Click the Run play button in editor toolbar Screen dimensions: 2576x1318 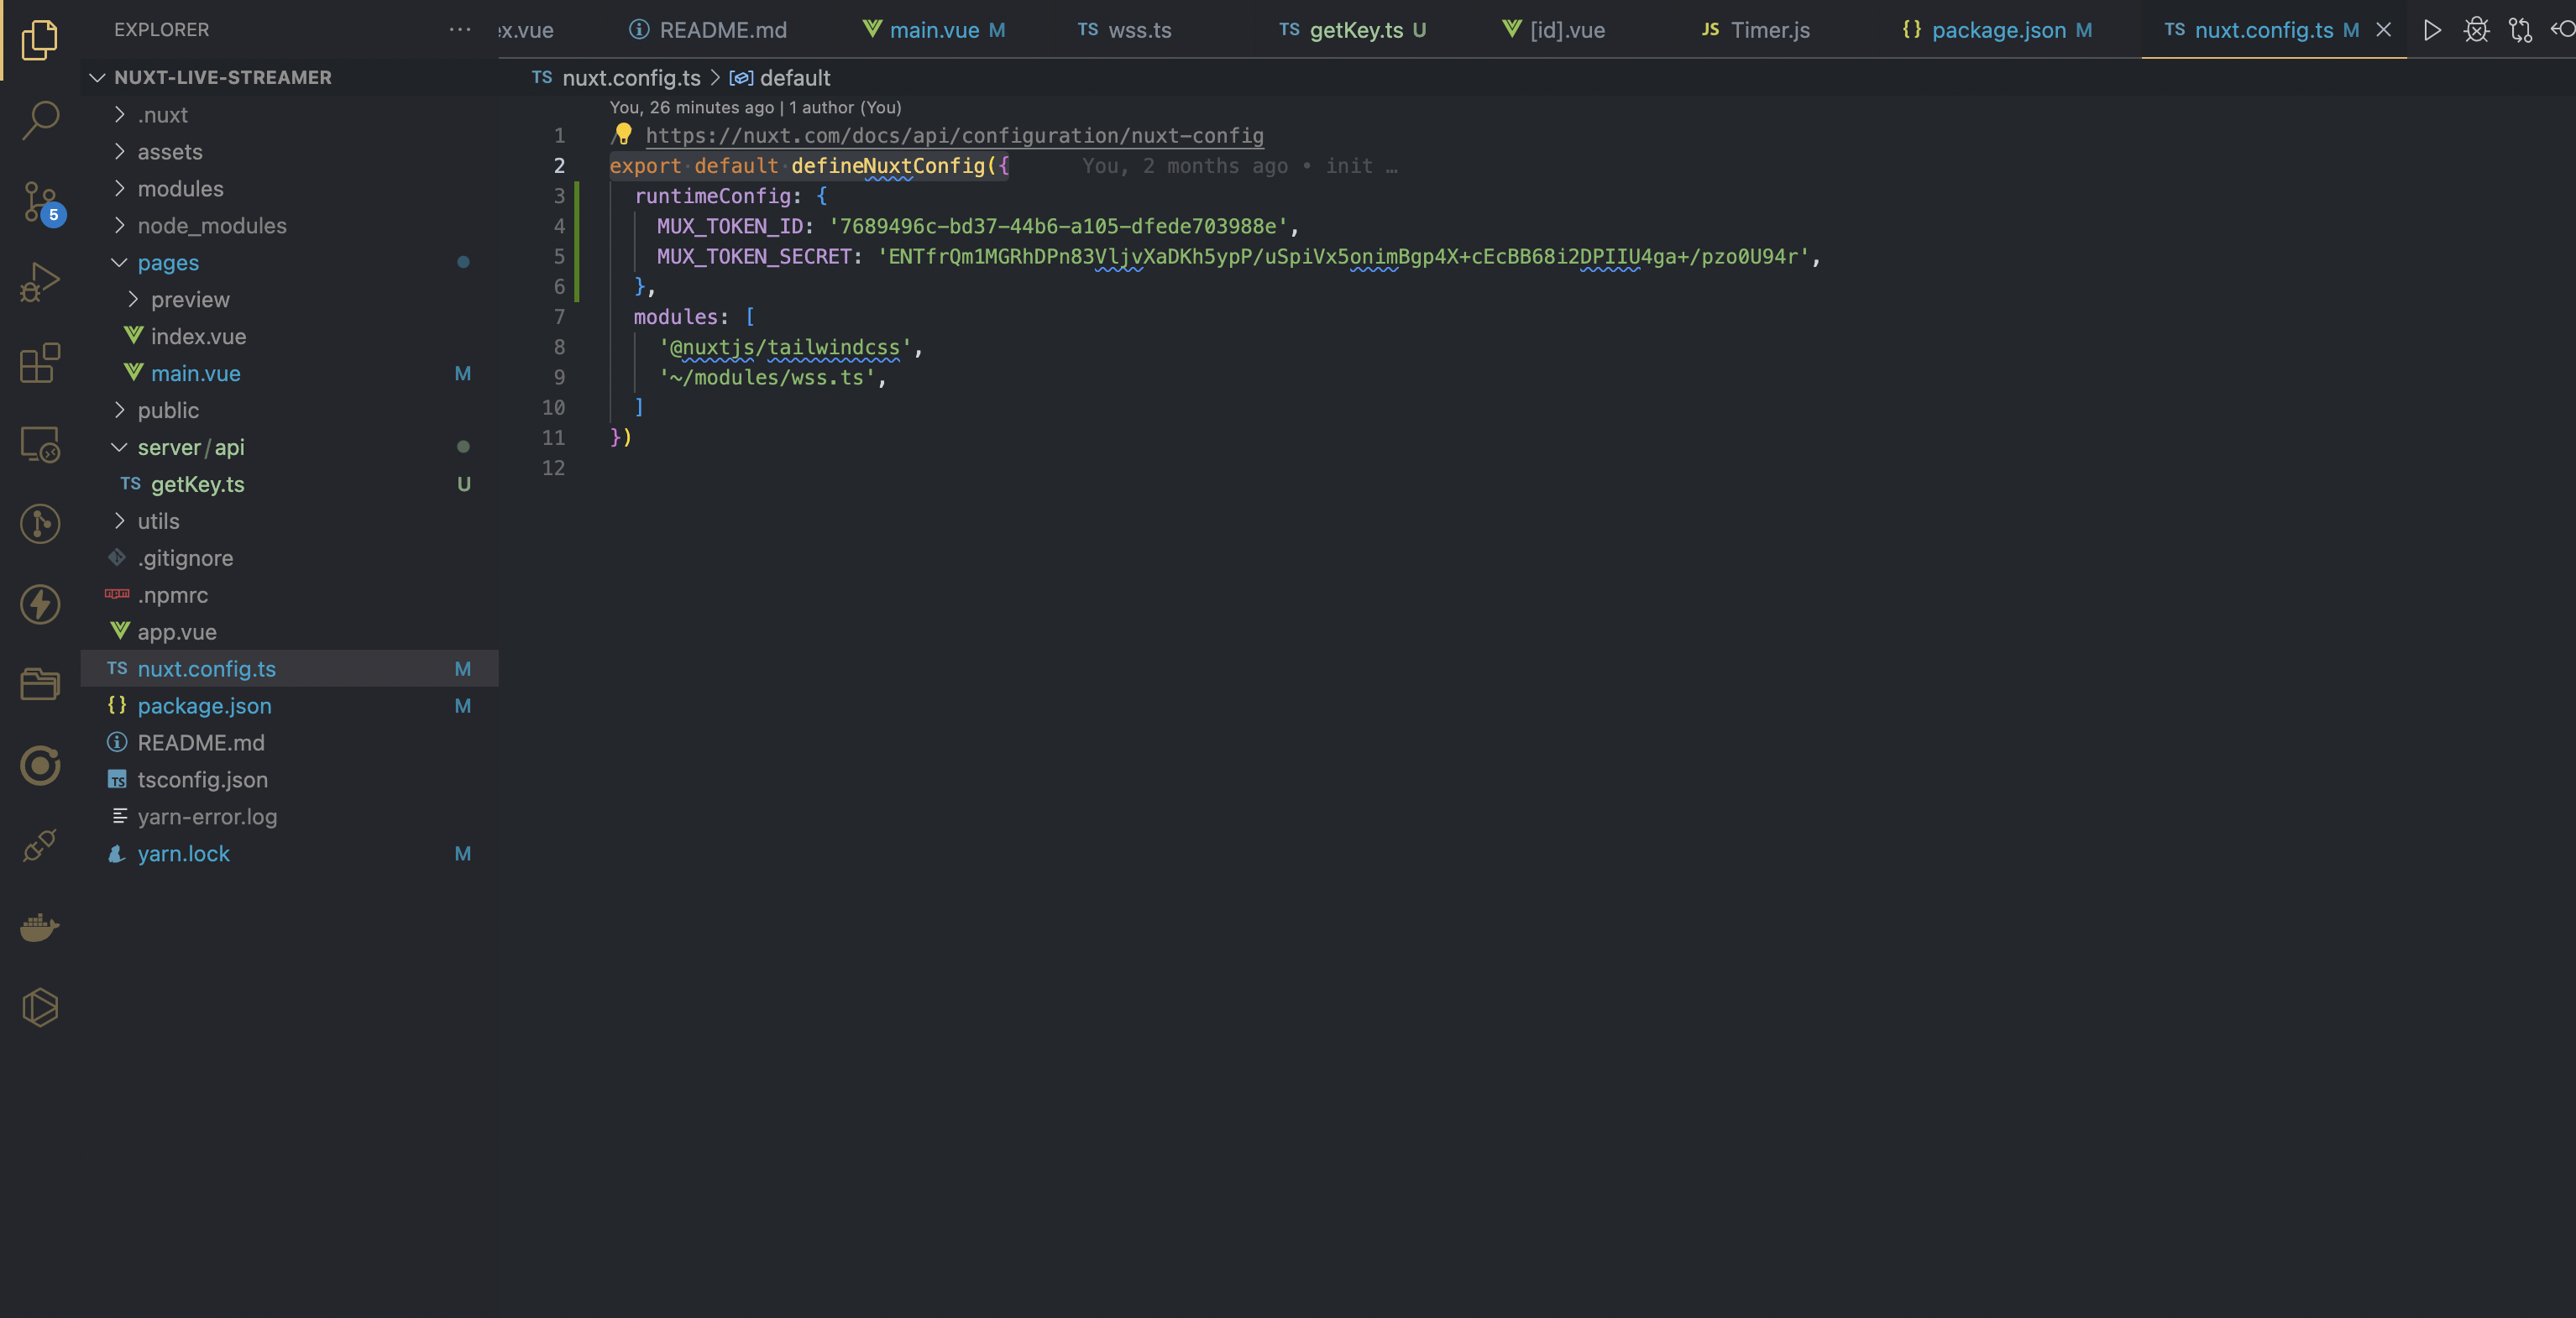2432,30
